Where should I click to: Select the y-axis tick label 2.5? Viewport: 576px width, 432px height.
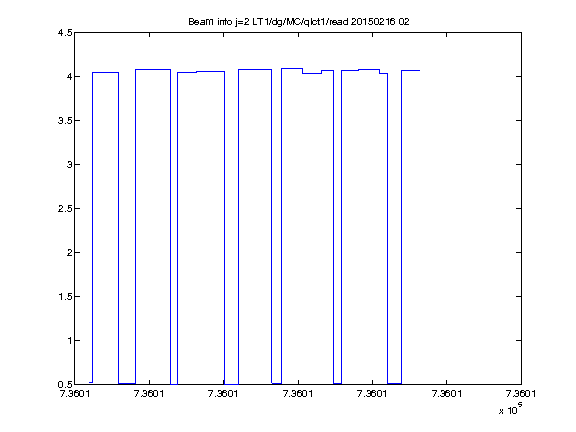click(65, 208)
